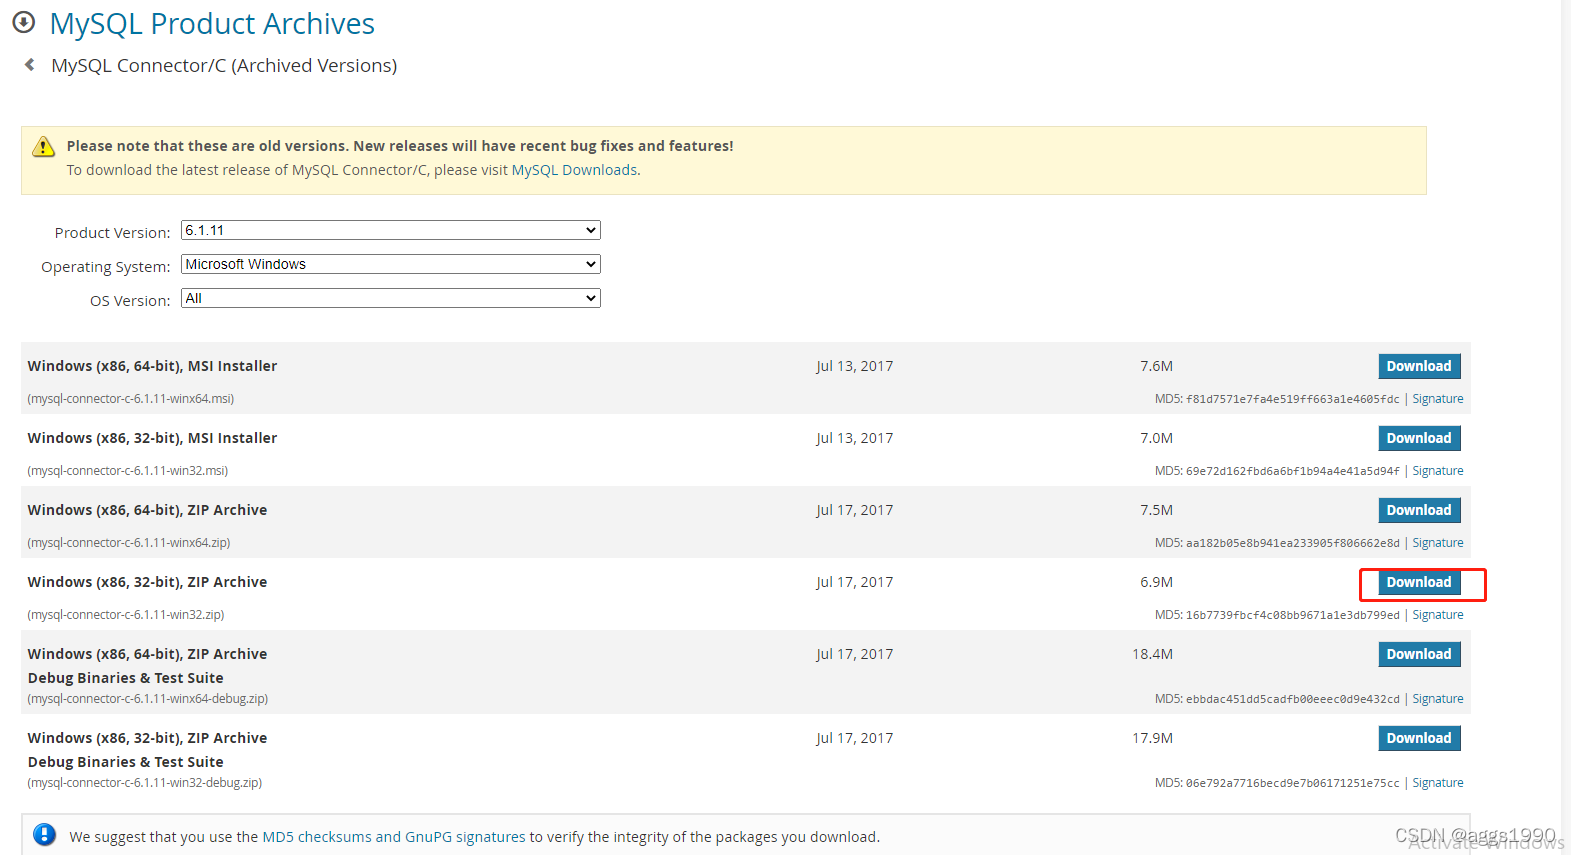Screen dimensions: 1571x855
Task: Click the yellow warning triangle icon
Action: [x=44, y=147]
